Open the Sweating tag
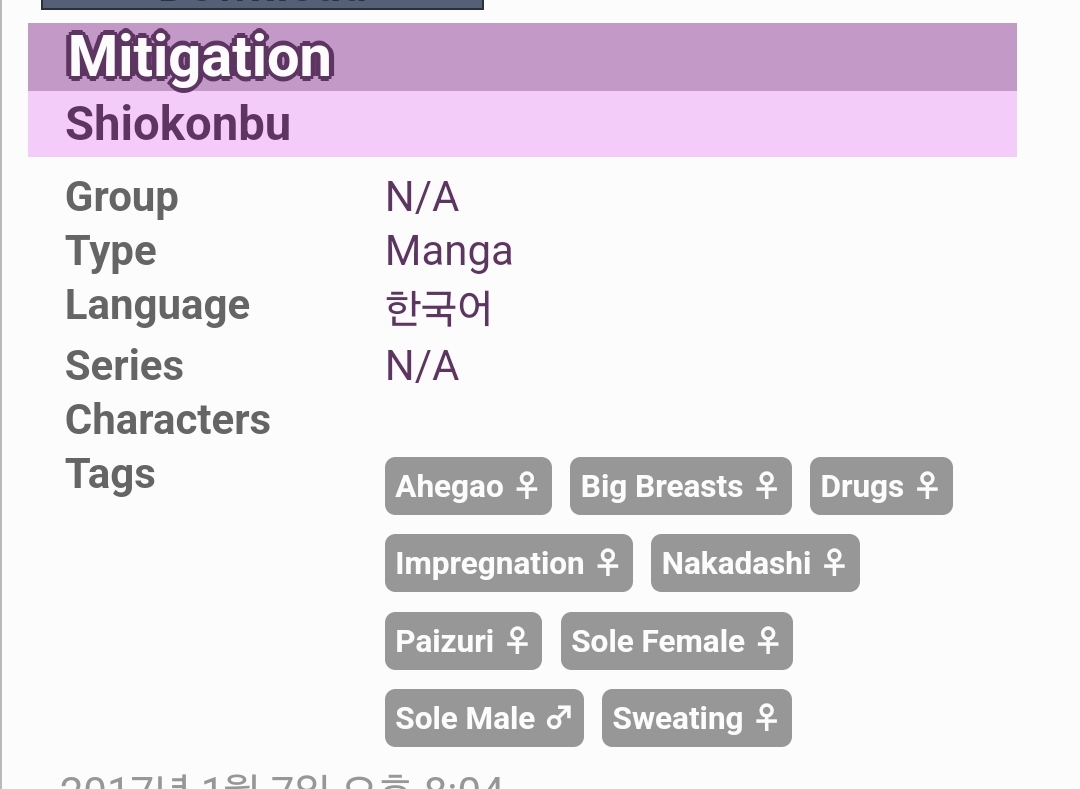The image size is (1080, 789). click(x=696, y=718)
